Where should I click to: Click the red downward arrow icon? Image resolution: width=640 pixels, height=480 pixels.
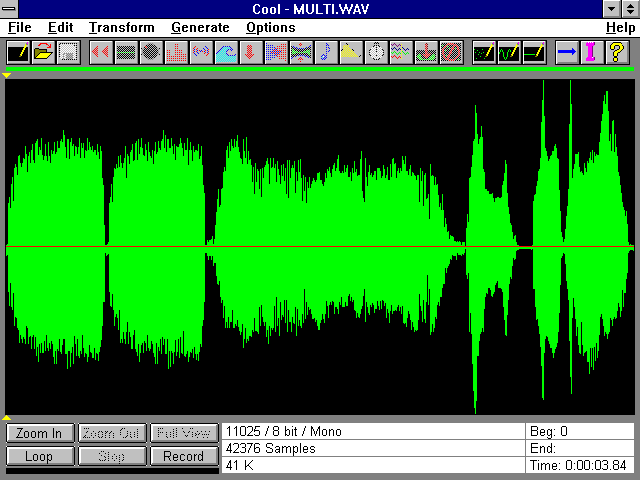pyautogui.click(x=251, y=52)
